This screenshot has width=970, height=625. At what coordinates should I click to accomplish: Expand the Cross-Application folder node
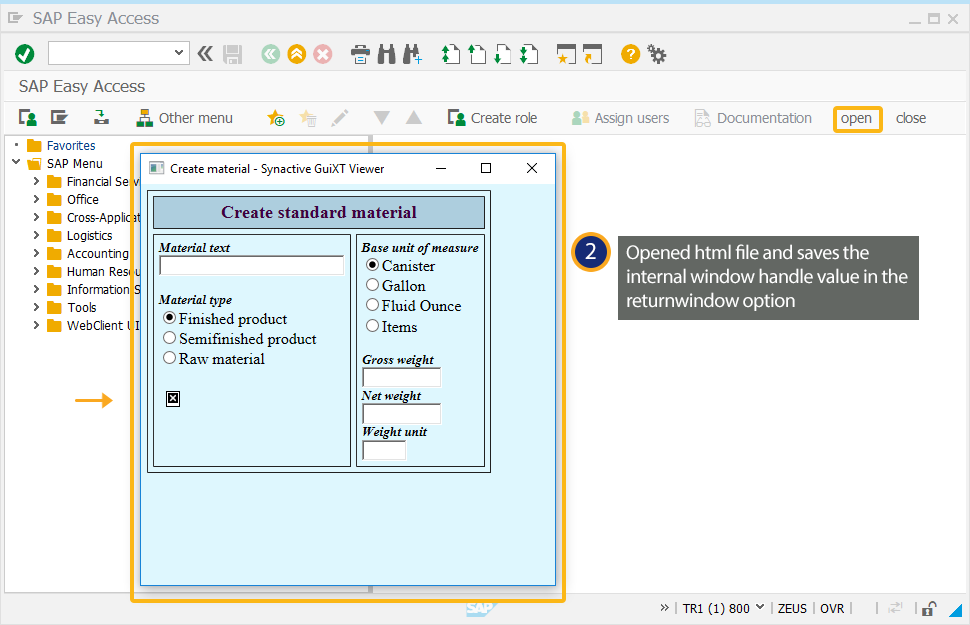[x=36, y=217]
